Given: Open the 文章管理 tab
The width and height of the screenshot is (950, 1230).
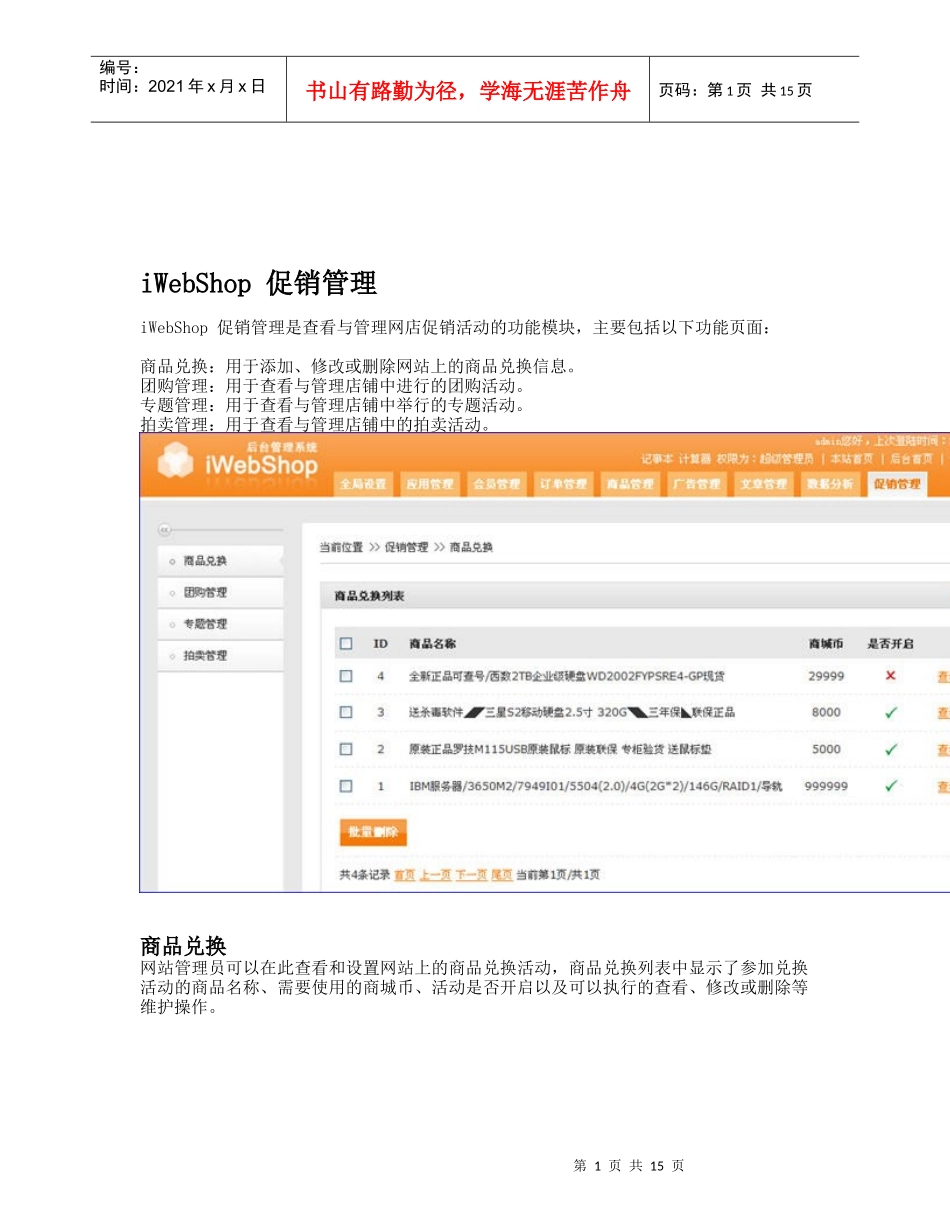Looking at the screenshot, I should (x=762, y=484).
